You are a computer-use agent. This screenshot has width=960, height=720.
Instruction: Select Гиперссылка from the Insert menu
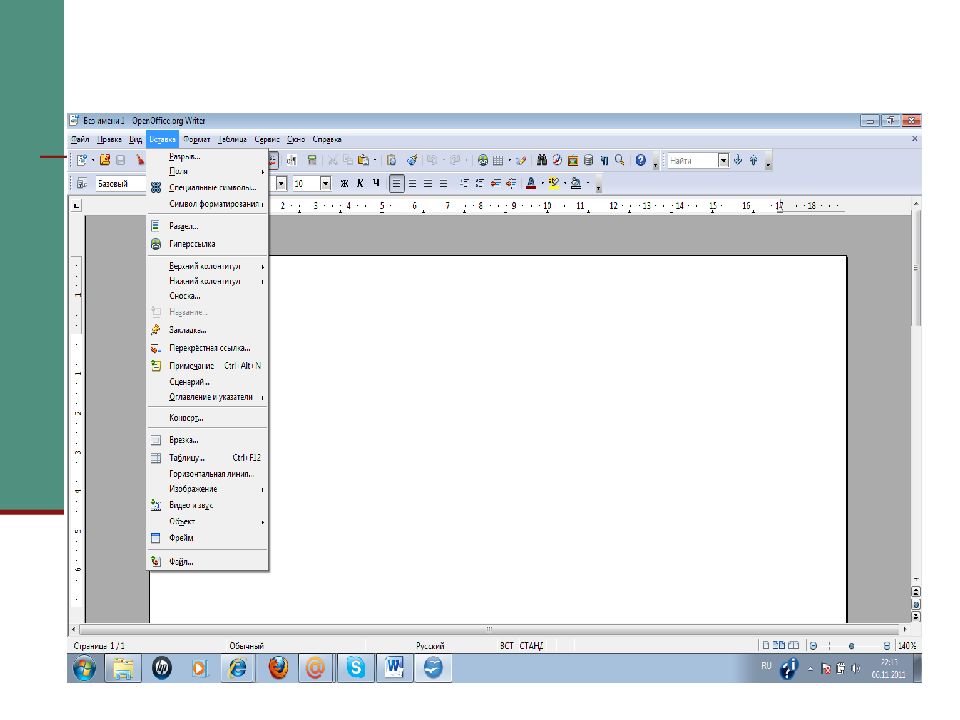click(x=191, y=244)
